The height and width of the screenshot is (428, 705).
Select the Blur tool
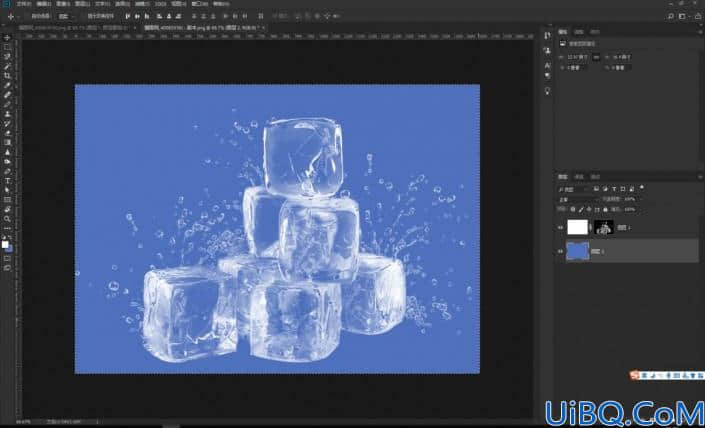(7, 152)
